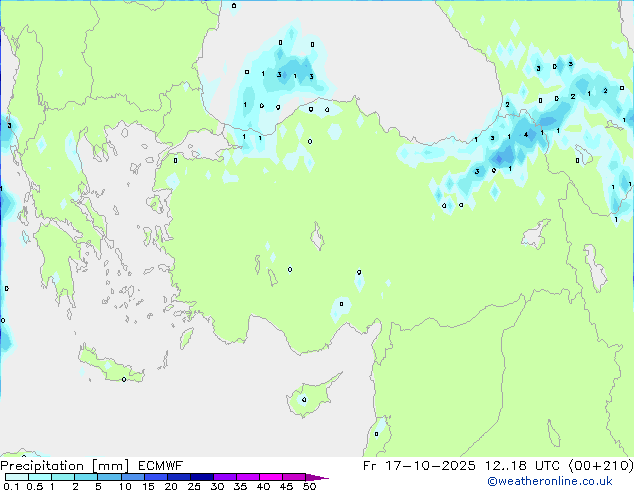Select the 'ECMWF' model label
Screen dimensions: 634x490
point(160,466)
